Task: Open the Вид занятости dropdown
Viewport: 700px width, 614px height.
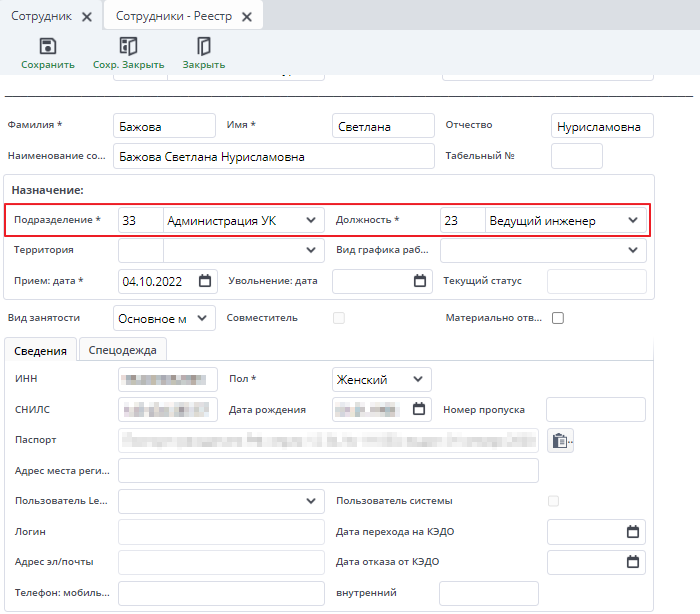Action: pos(202,318)
